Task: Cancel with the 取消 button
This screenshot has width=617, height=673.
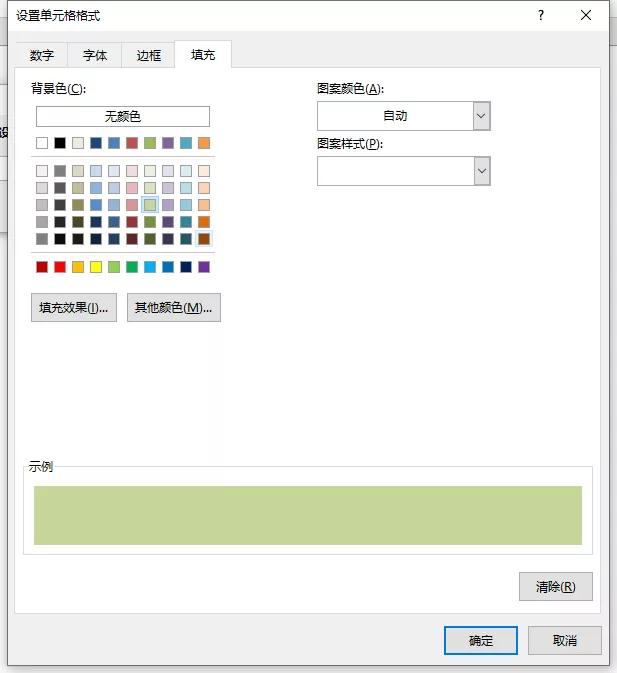Action: 565,640
